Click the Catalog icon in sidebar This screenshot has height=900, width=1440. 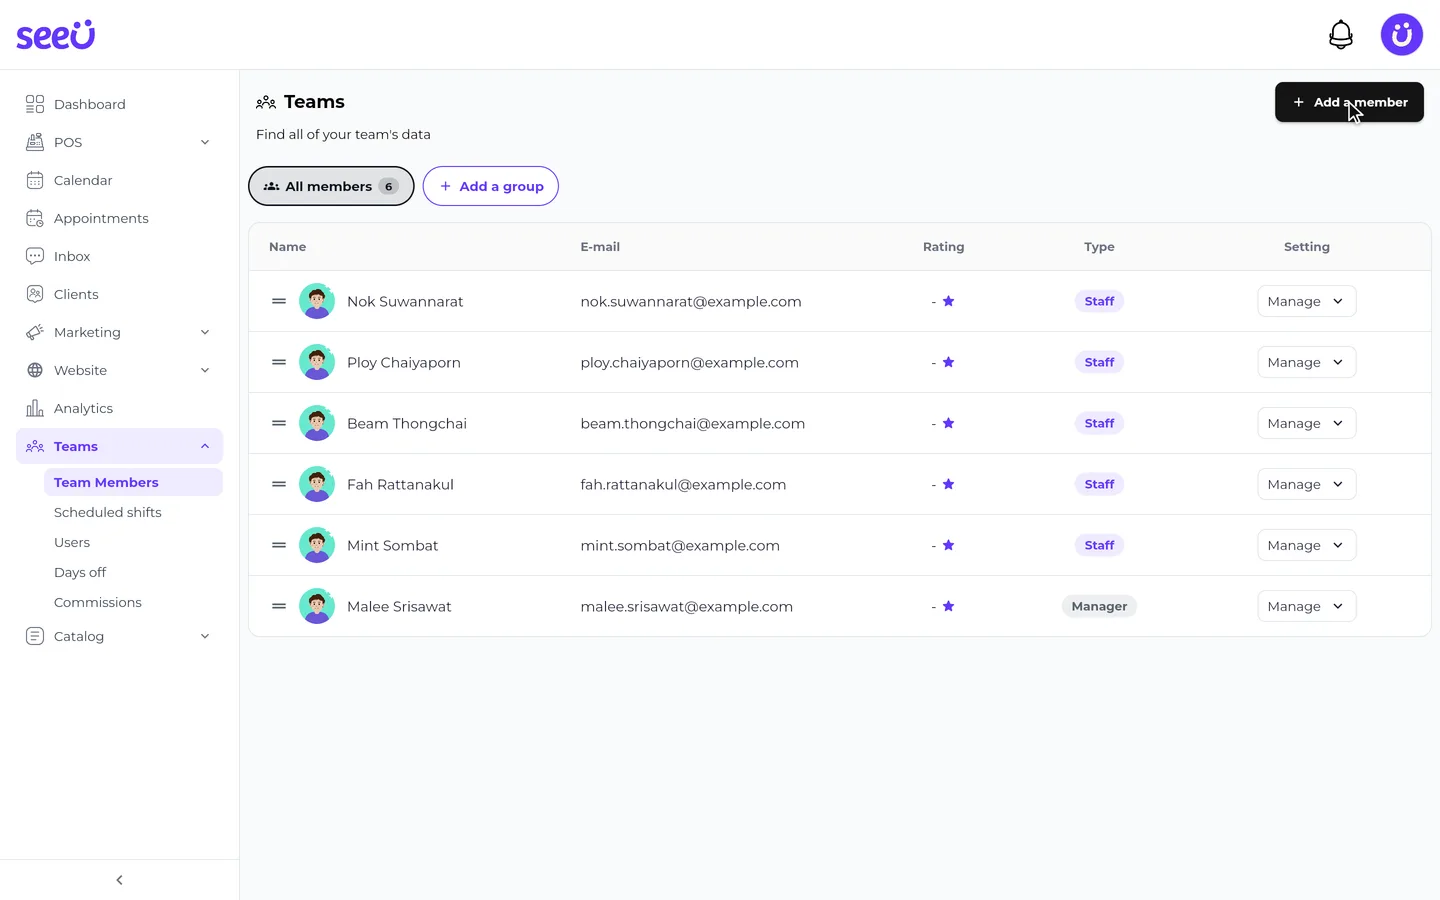click(35, 636)
